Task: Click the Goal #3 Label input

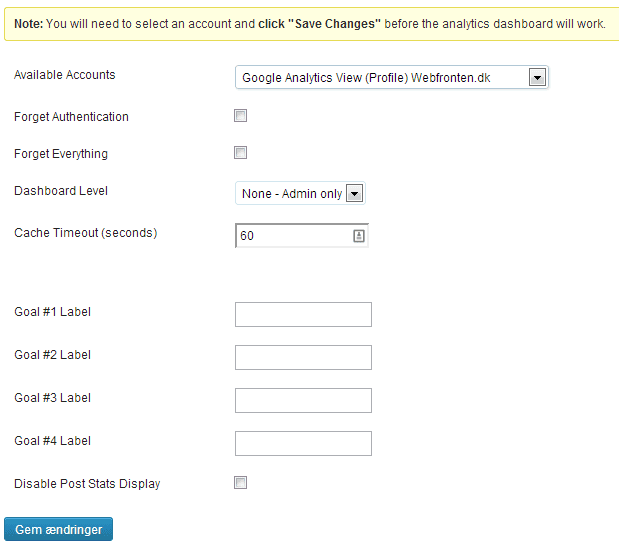Action: pos(303,400)
